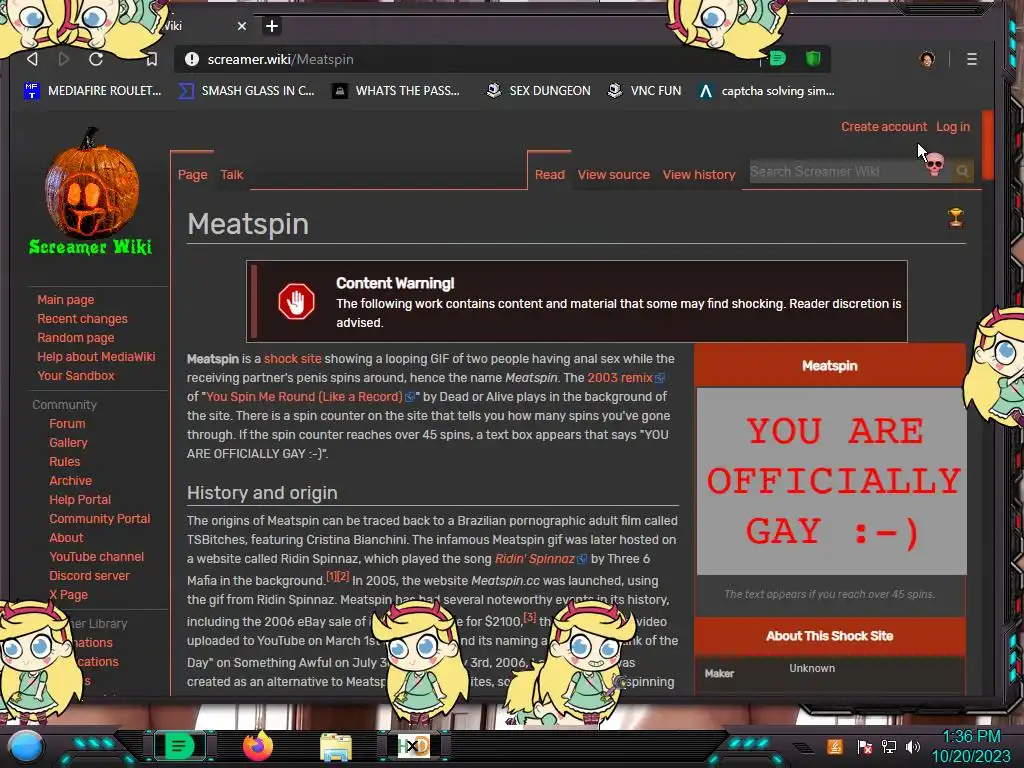Open the Gallery sidebar link
1024x768 pixels.
[x=69, y=443]
